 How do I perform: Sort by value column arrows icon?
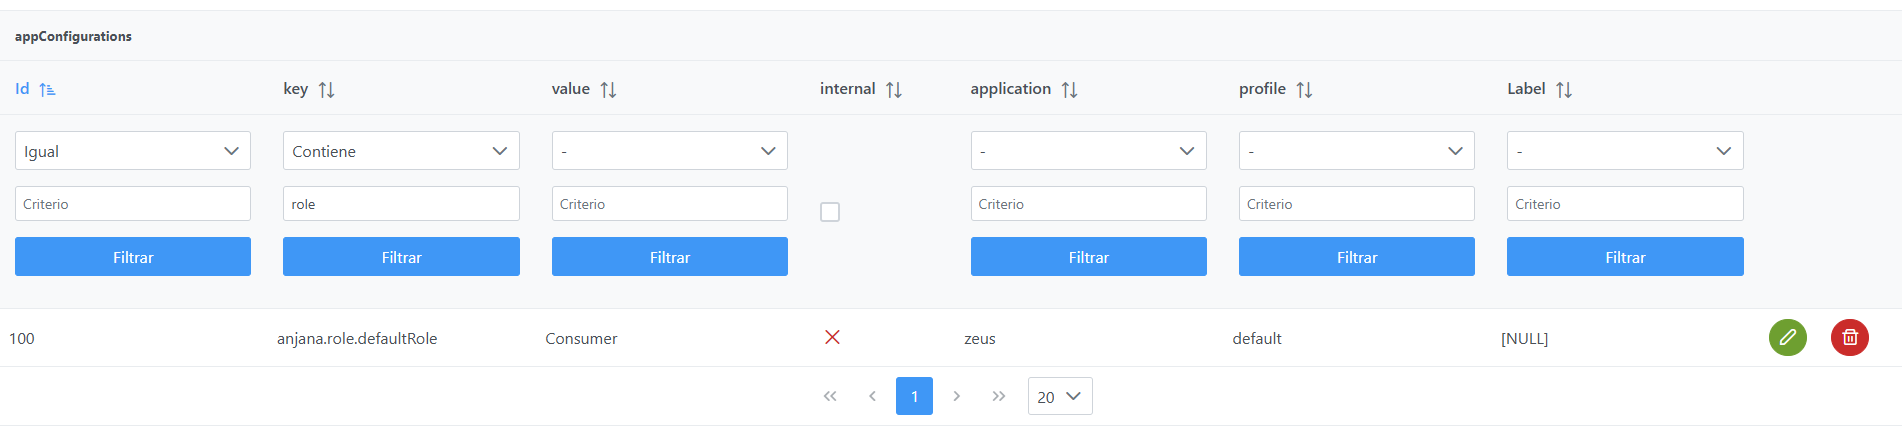[608, 90]
